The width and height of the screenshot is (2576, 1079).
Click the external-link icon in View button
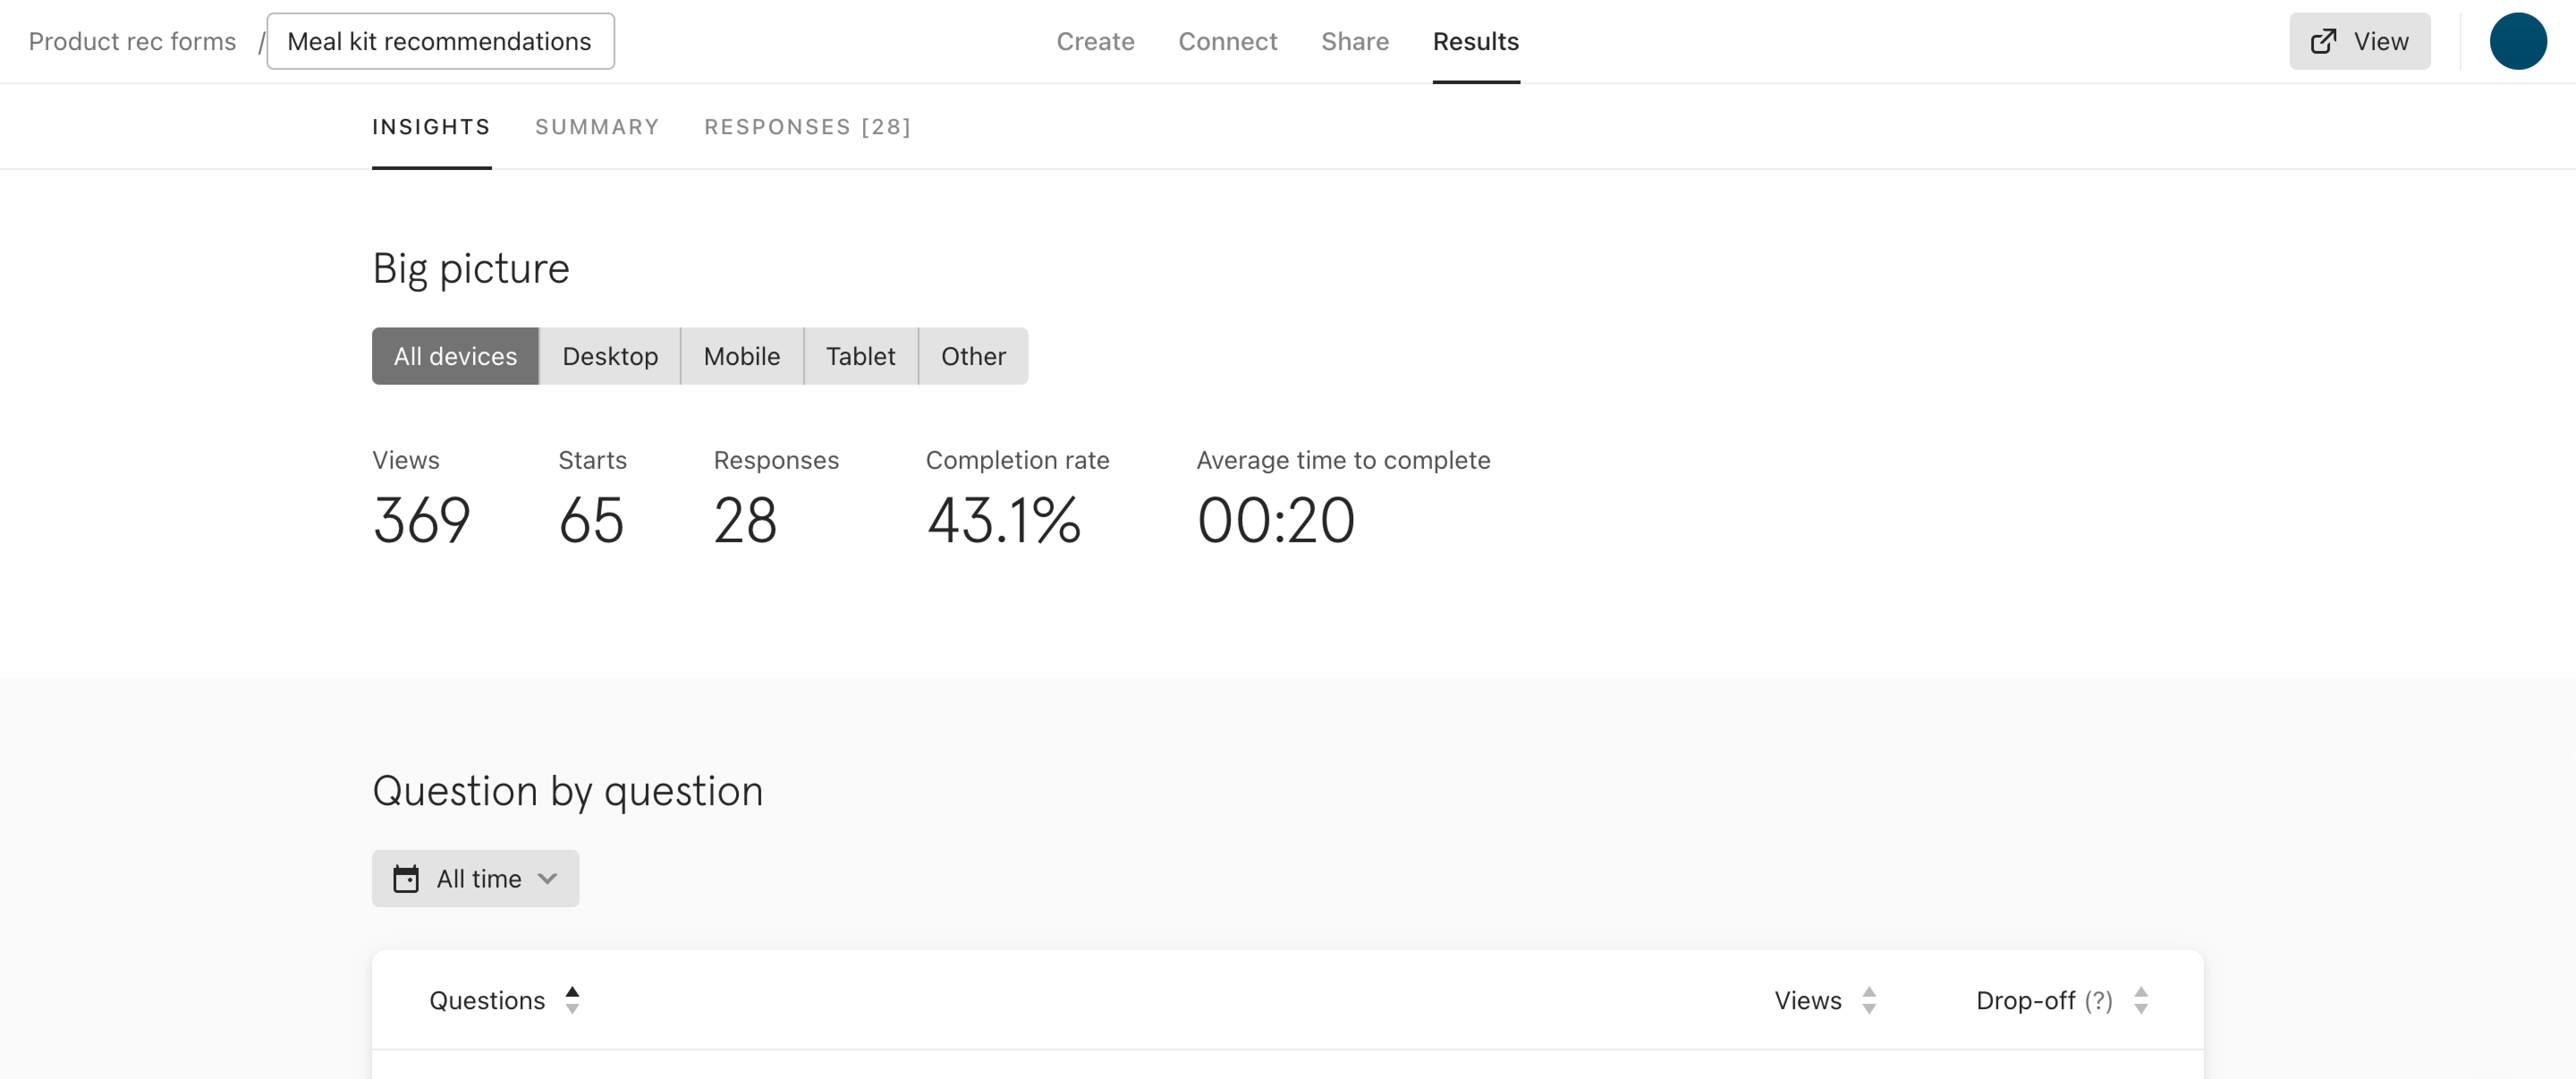[x=2323, y=41]
